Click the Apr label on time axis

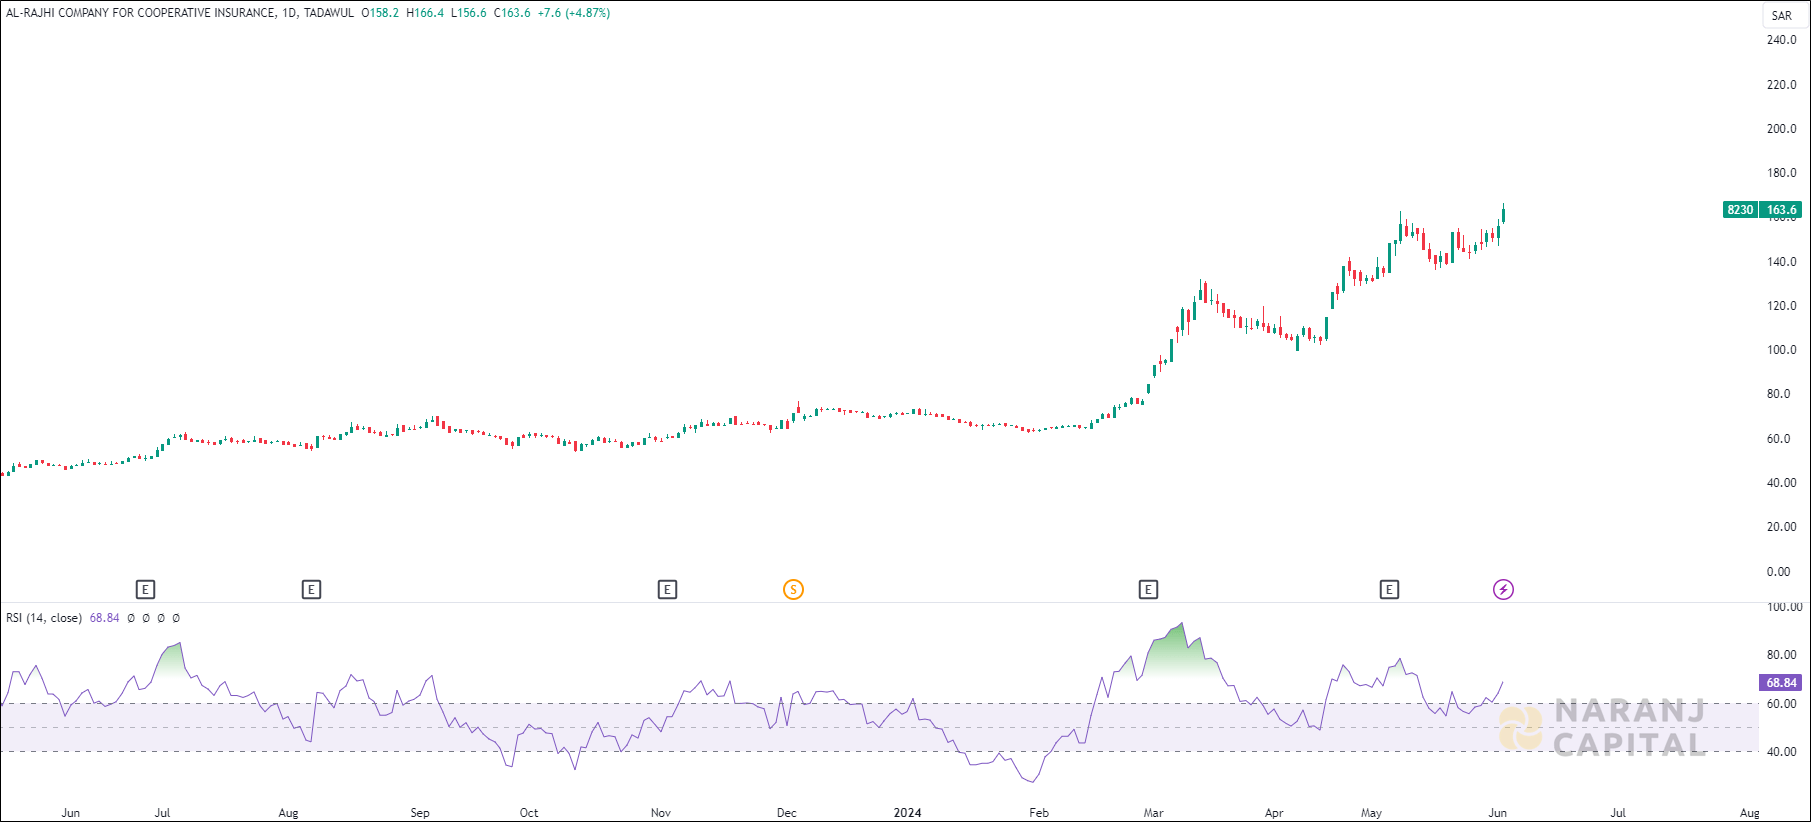click(1274, 813)
